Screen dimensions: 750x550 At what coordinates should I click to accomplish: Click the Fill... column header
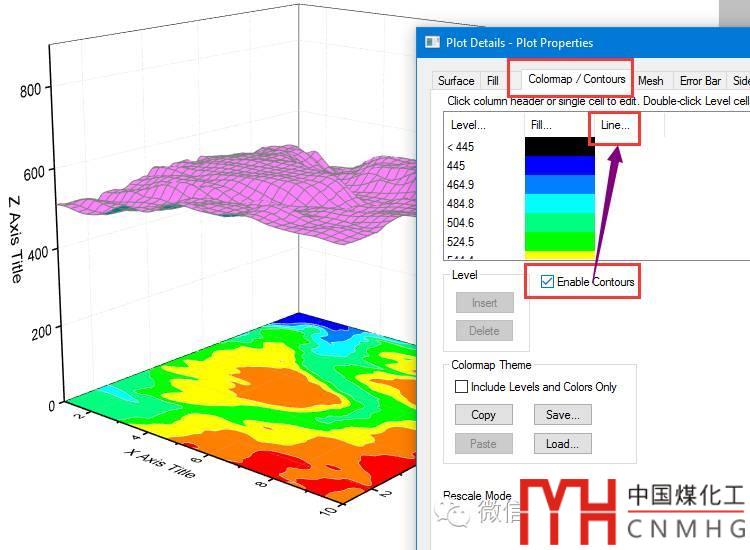541,125
